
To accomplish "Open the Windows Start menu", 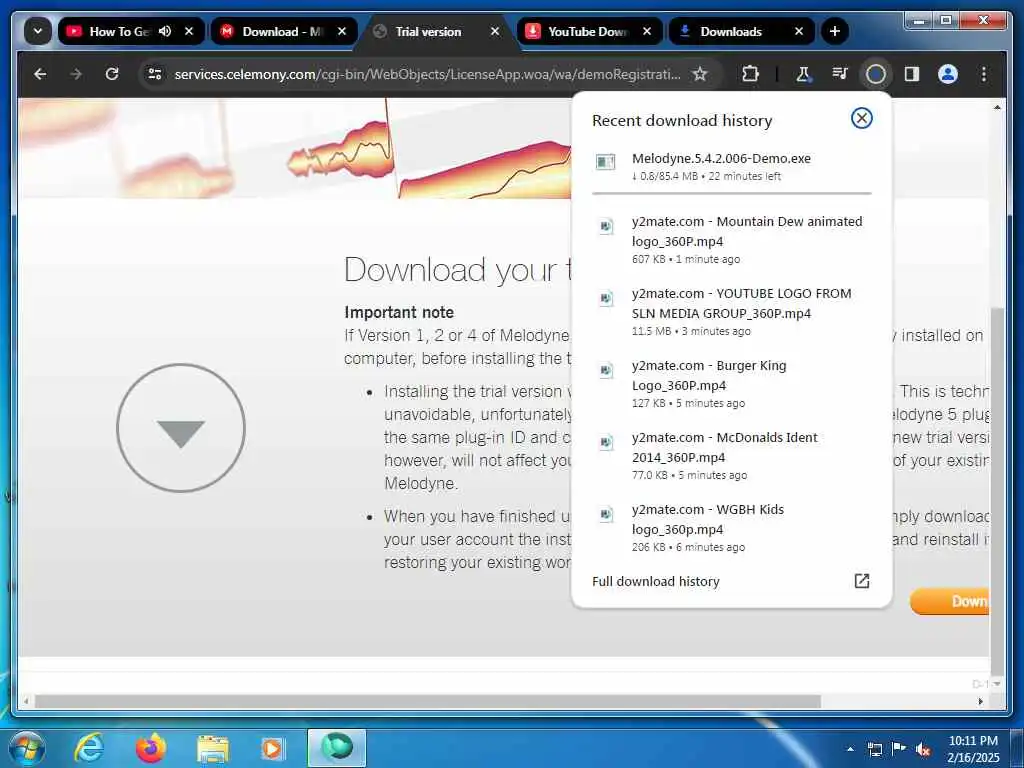I will click(x=27, y=748).
